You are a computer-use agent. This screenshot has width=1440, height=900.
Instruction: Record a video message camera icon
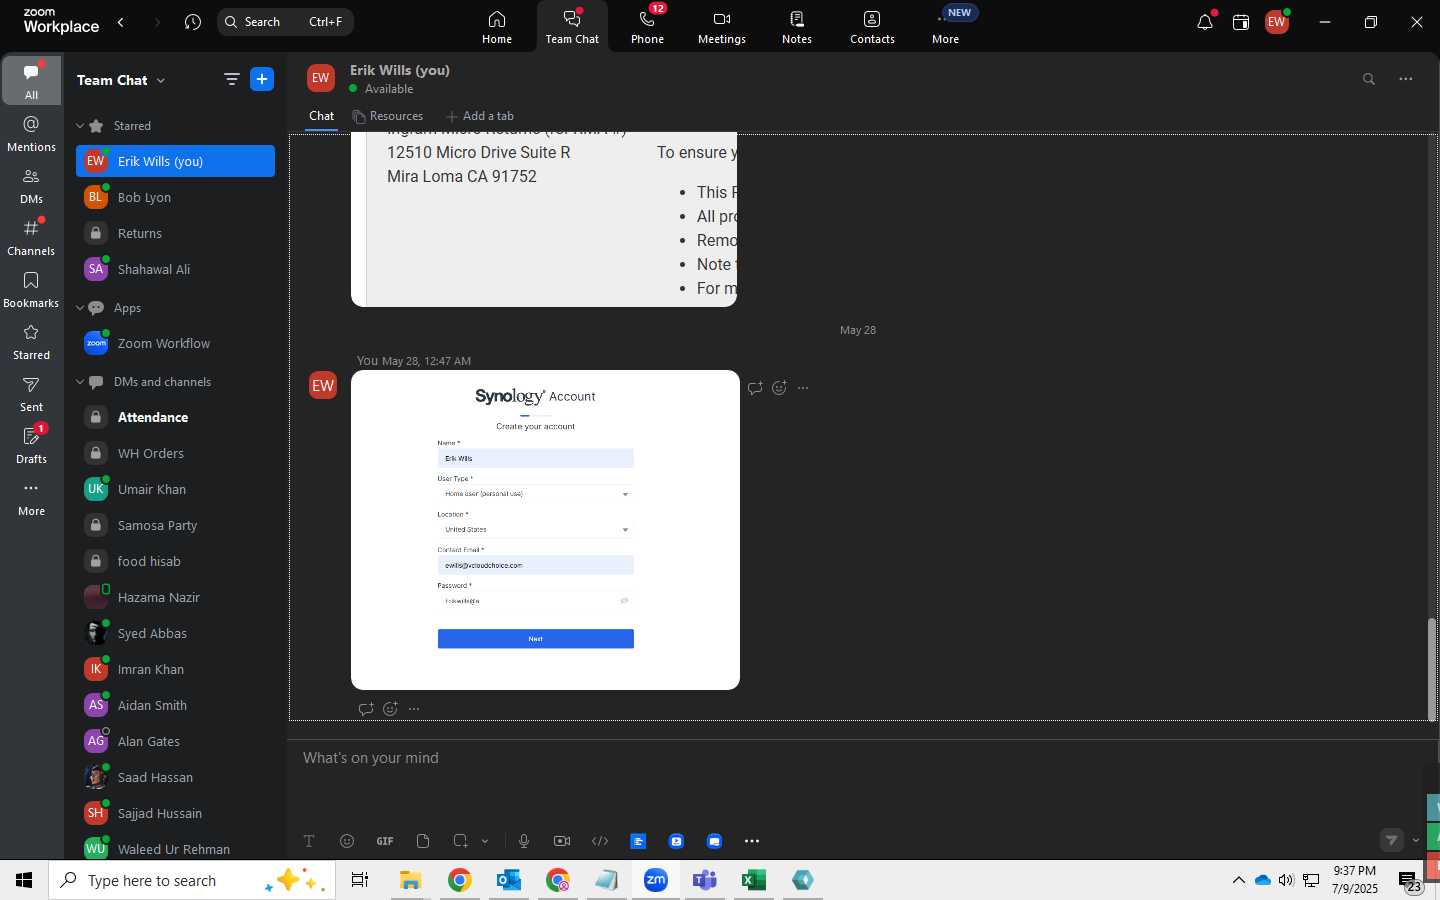tap(562, 841)
